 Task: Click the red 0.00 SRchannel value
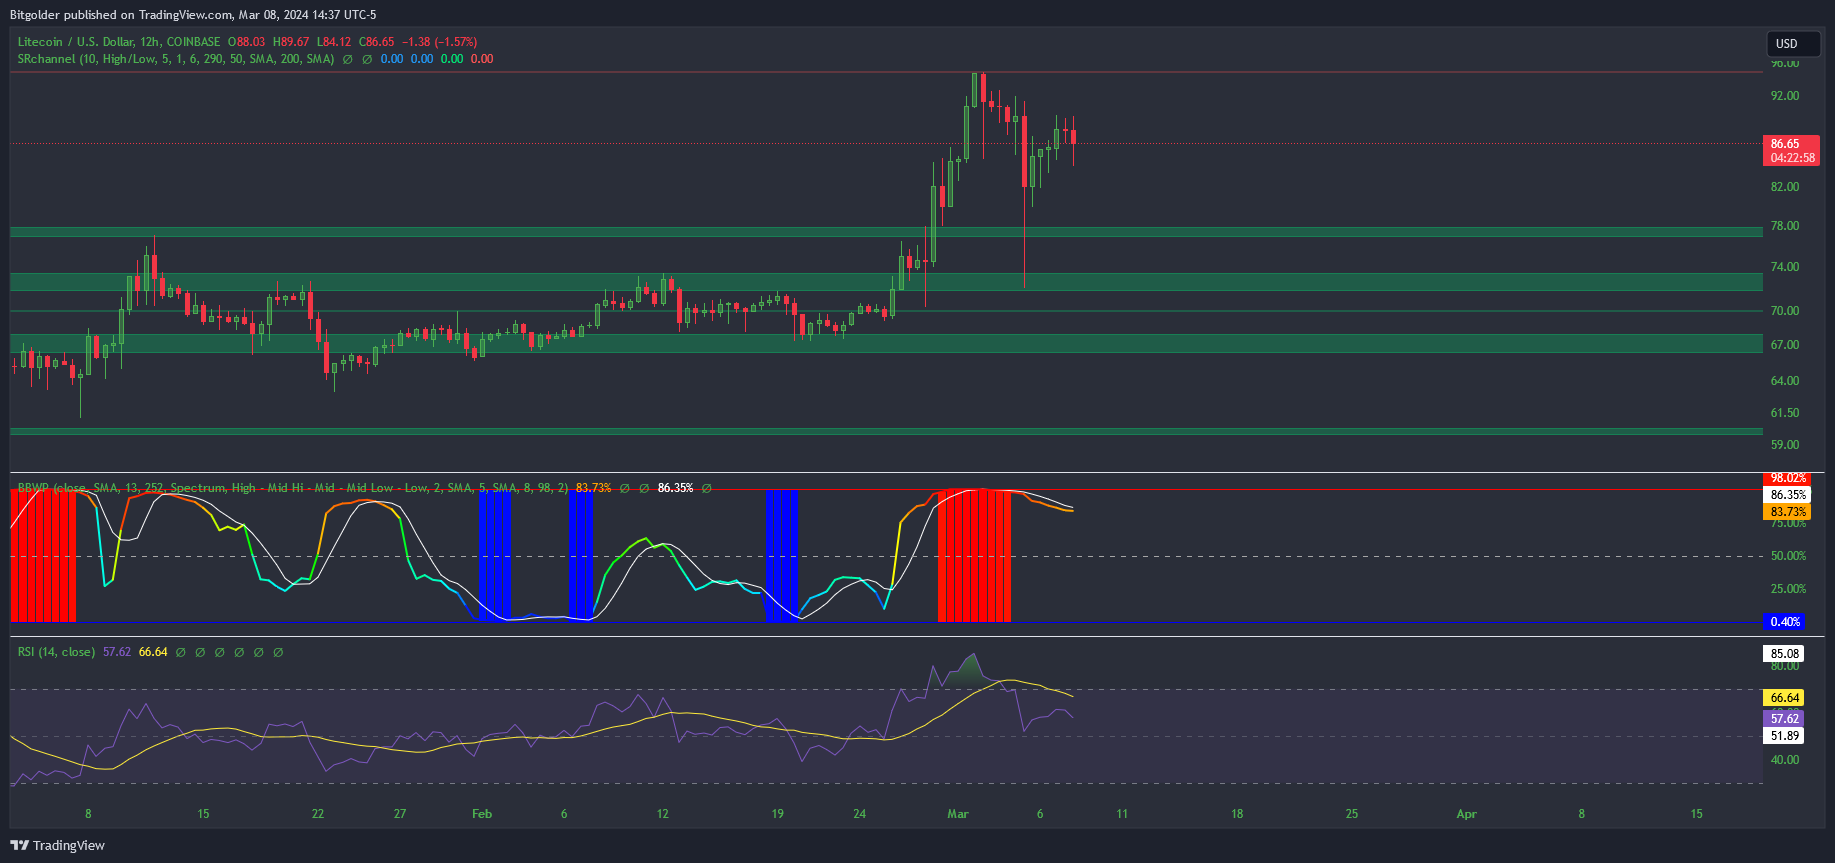pos(482,59)
